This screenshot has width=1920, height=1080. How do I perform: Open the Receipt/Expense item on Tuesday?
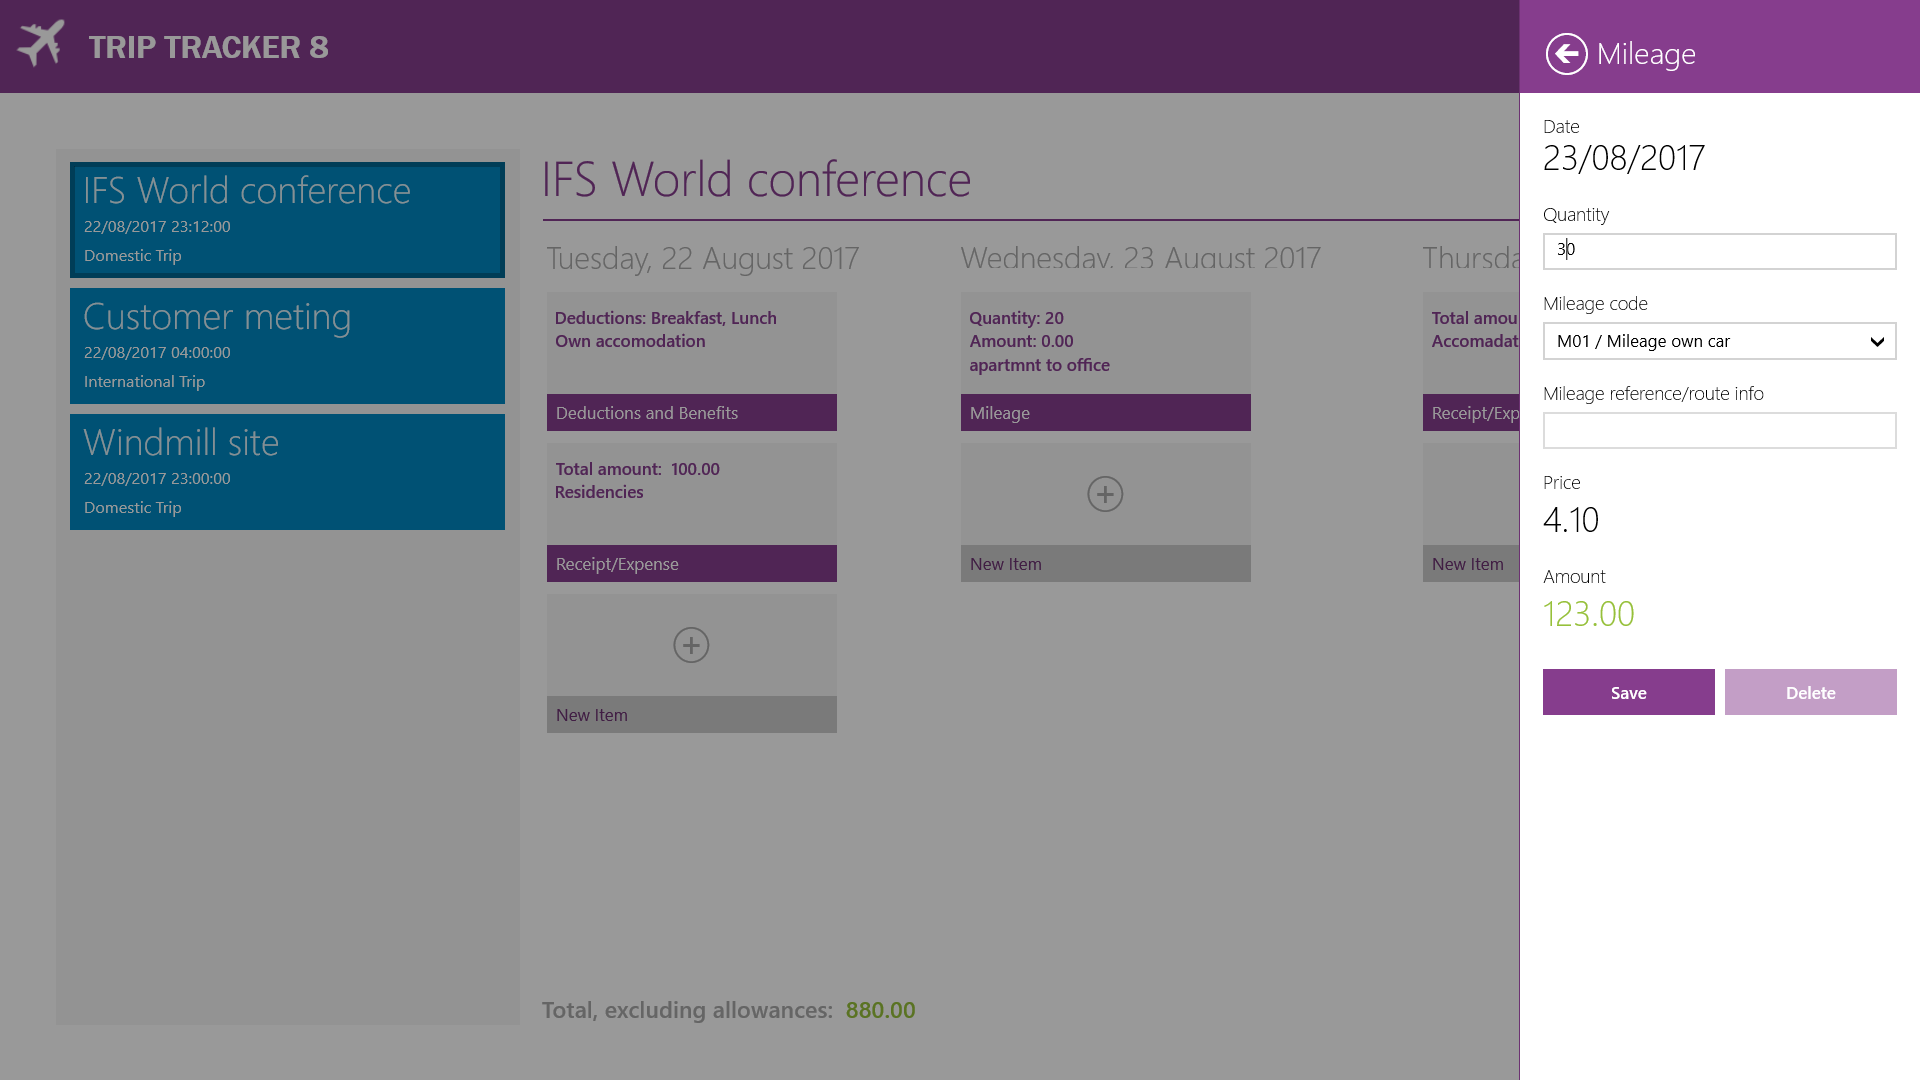pos(691,513)
